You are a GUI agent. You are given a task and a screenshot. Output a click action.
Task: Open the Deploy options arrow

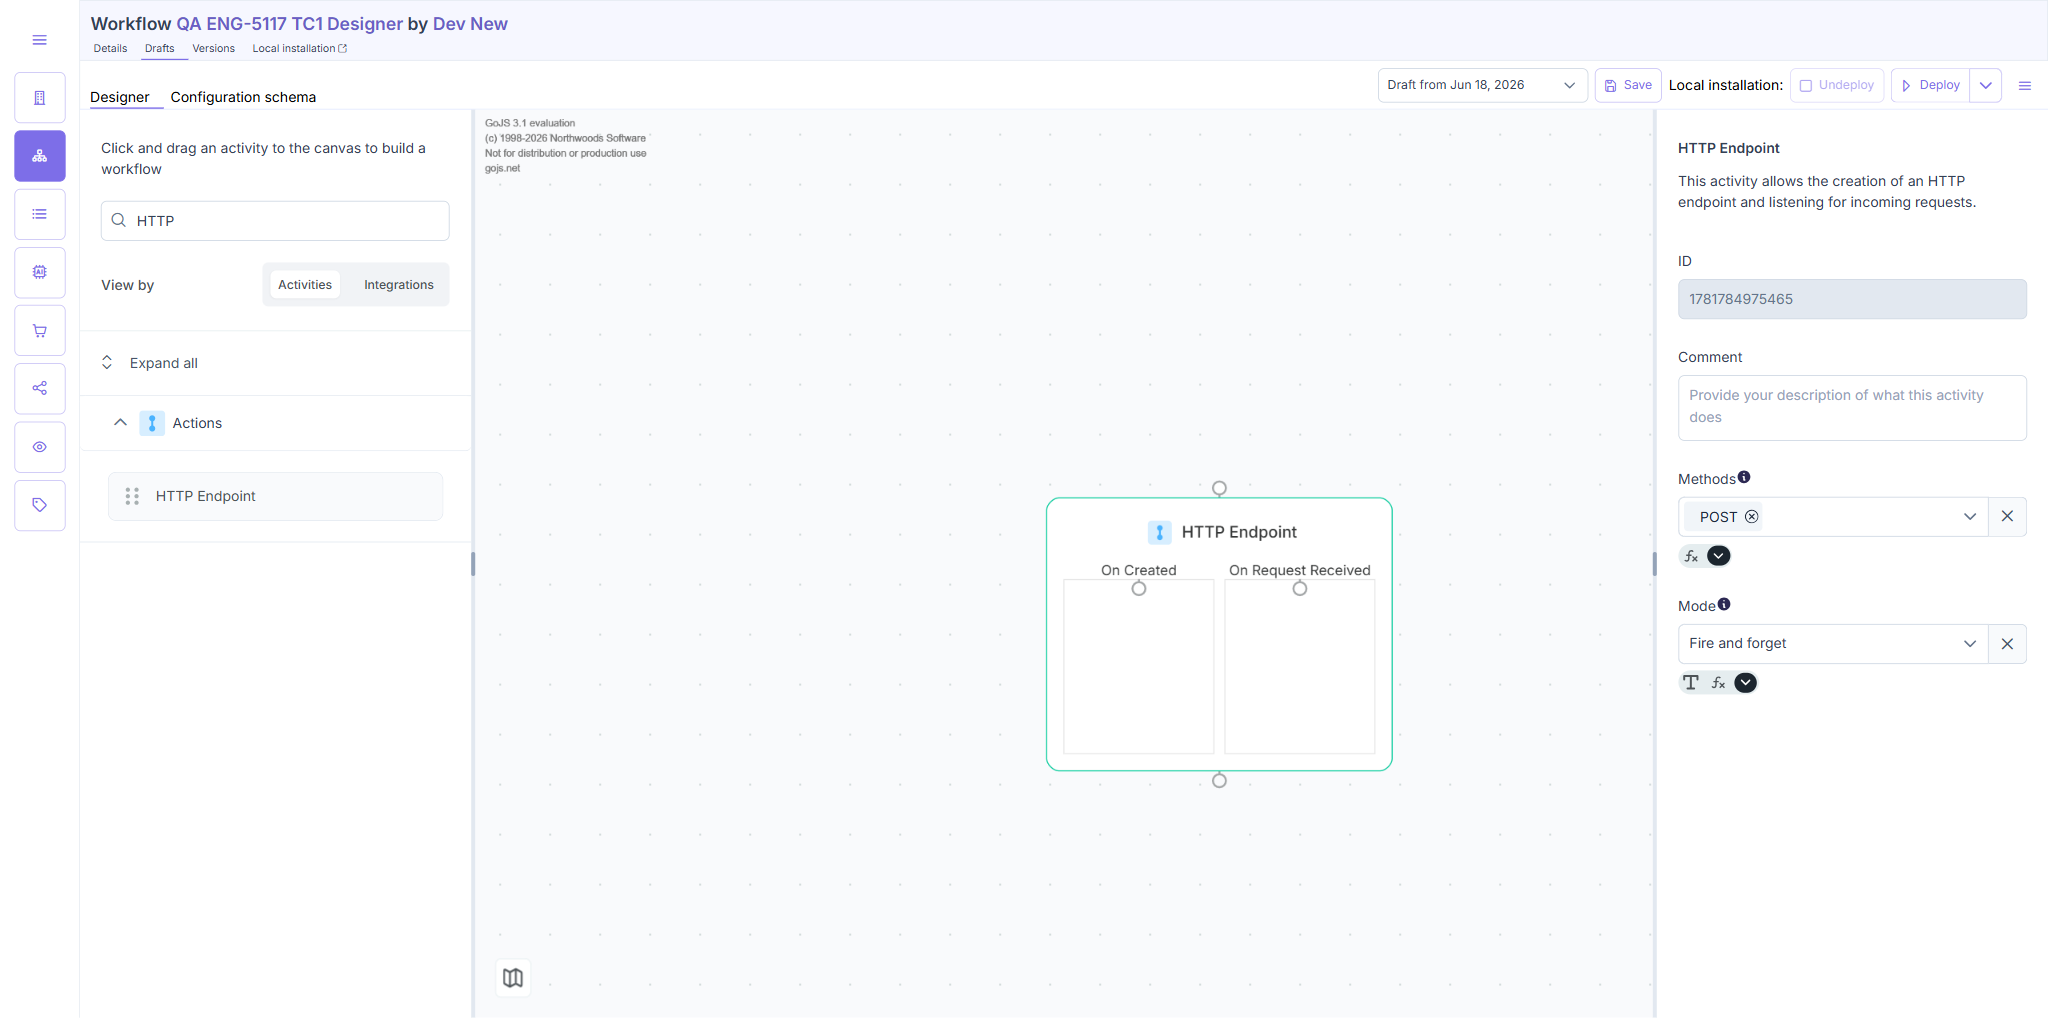[x=1986, y=85]
